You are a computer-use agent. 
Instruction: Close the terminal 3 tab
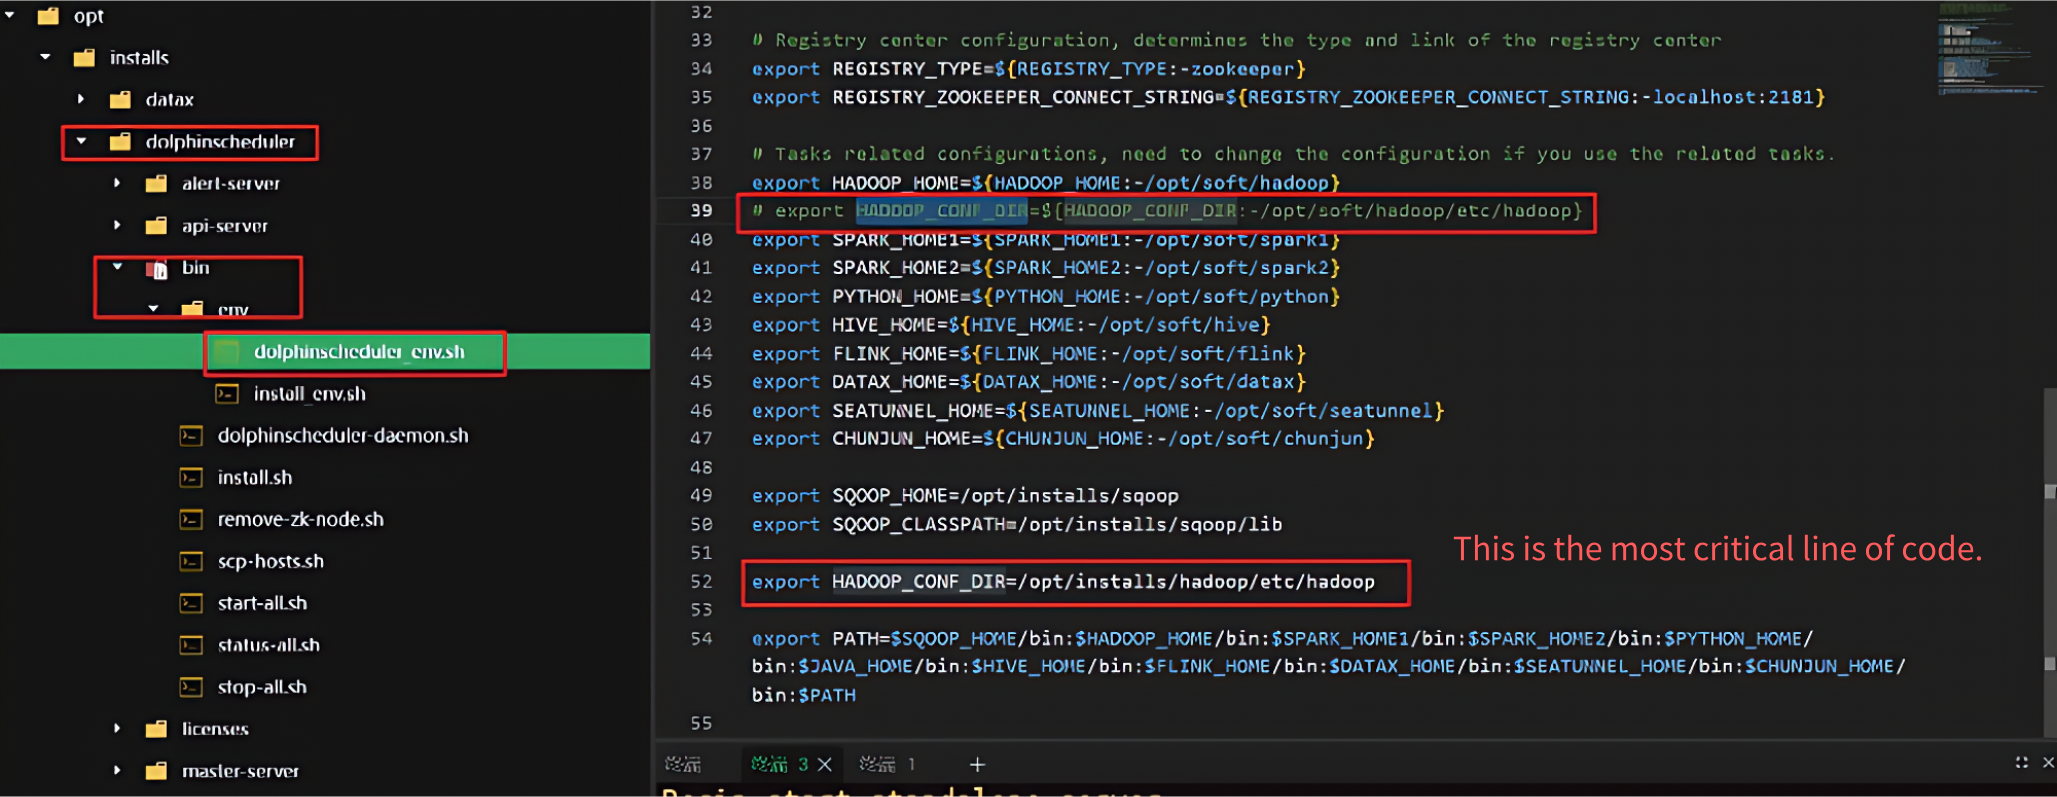pos(825,765)
